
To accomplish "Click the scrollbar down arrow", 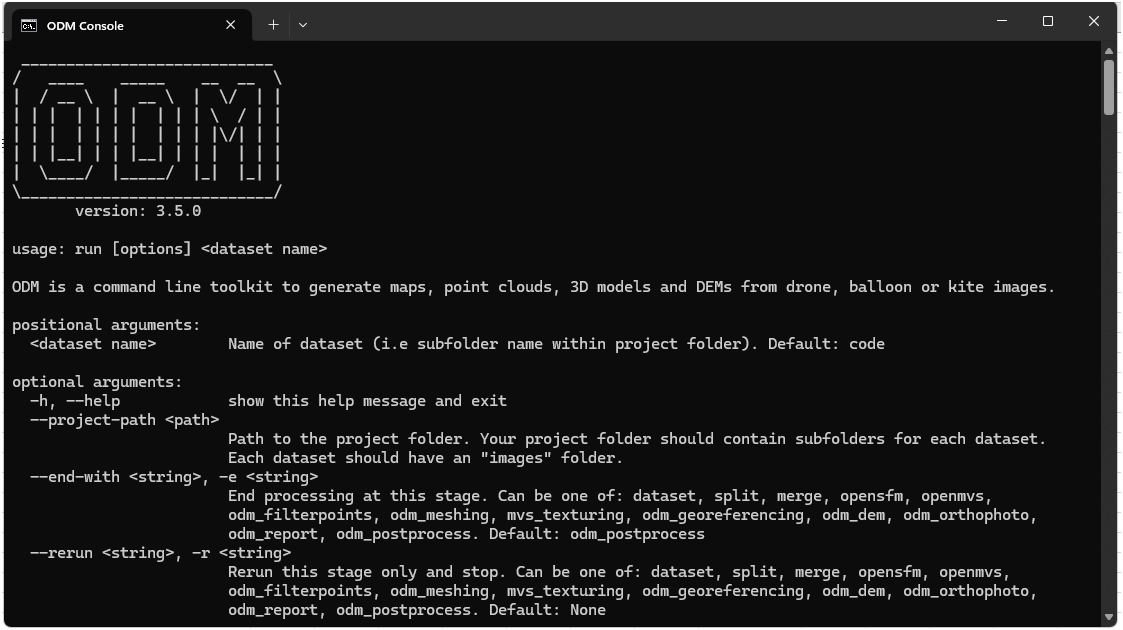I will coord(1109,617).
